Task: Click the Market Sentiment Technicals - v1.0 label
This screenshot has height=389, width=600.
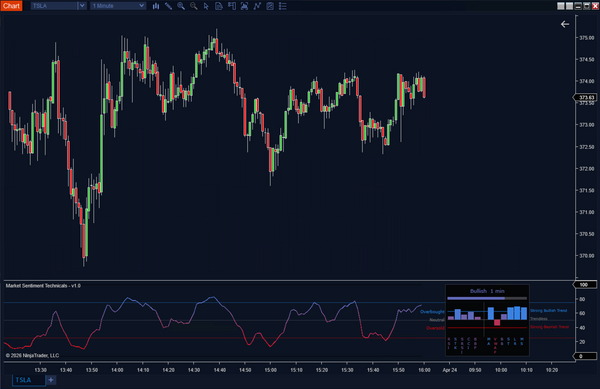Action: click(43, 286)
